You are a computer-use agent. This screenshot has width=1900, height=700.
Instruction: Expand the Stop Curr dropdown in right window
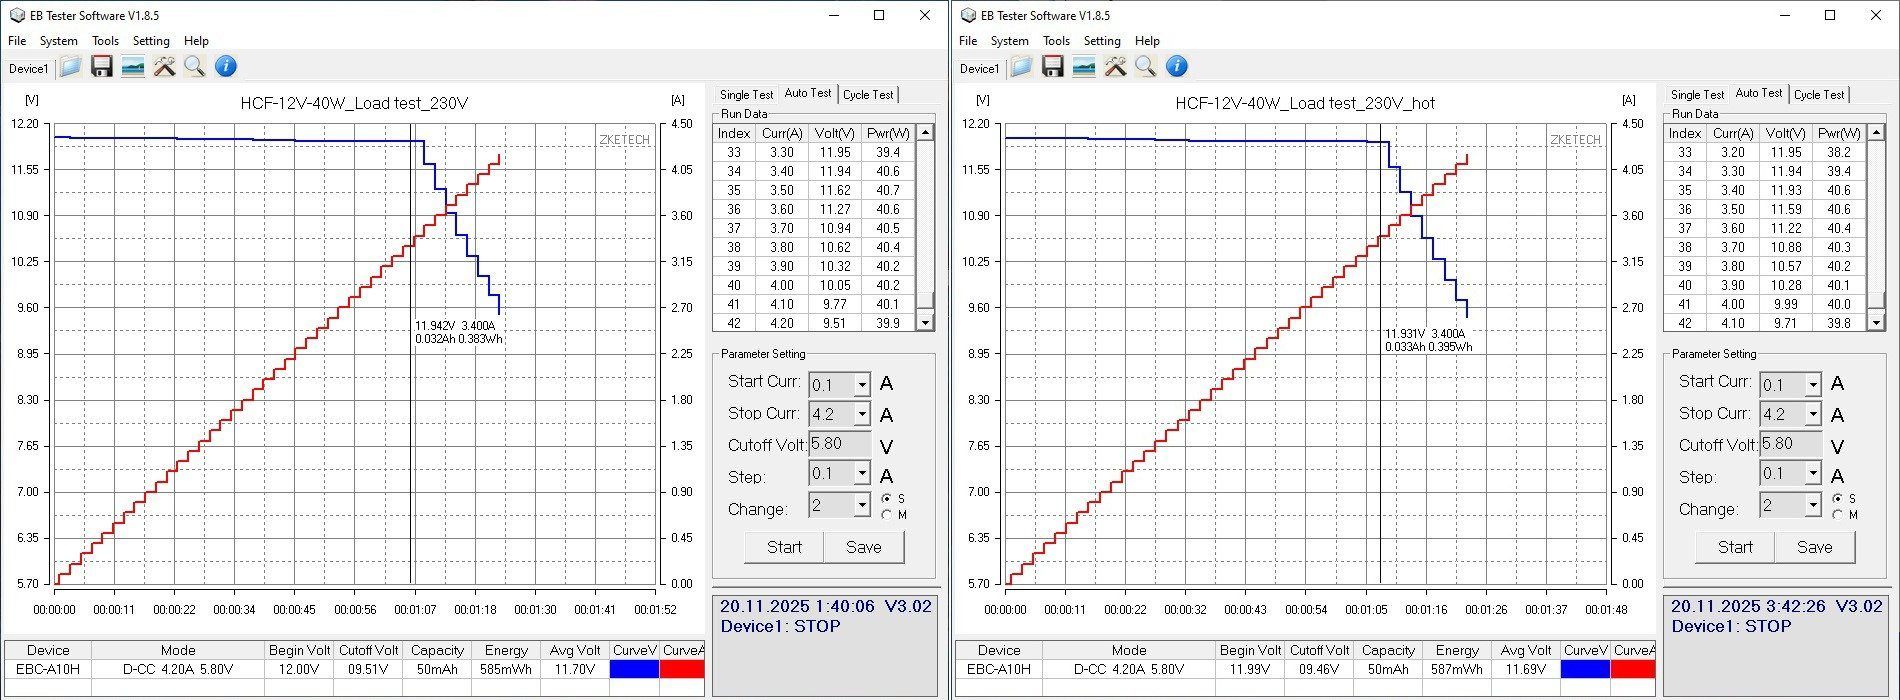pyautogui.click(x=1812, y=415)
